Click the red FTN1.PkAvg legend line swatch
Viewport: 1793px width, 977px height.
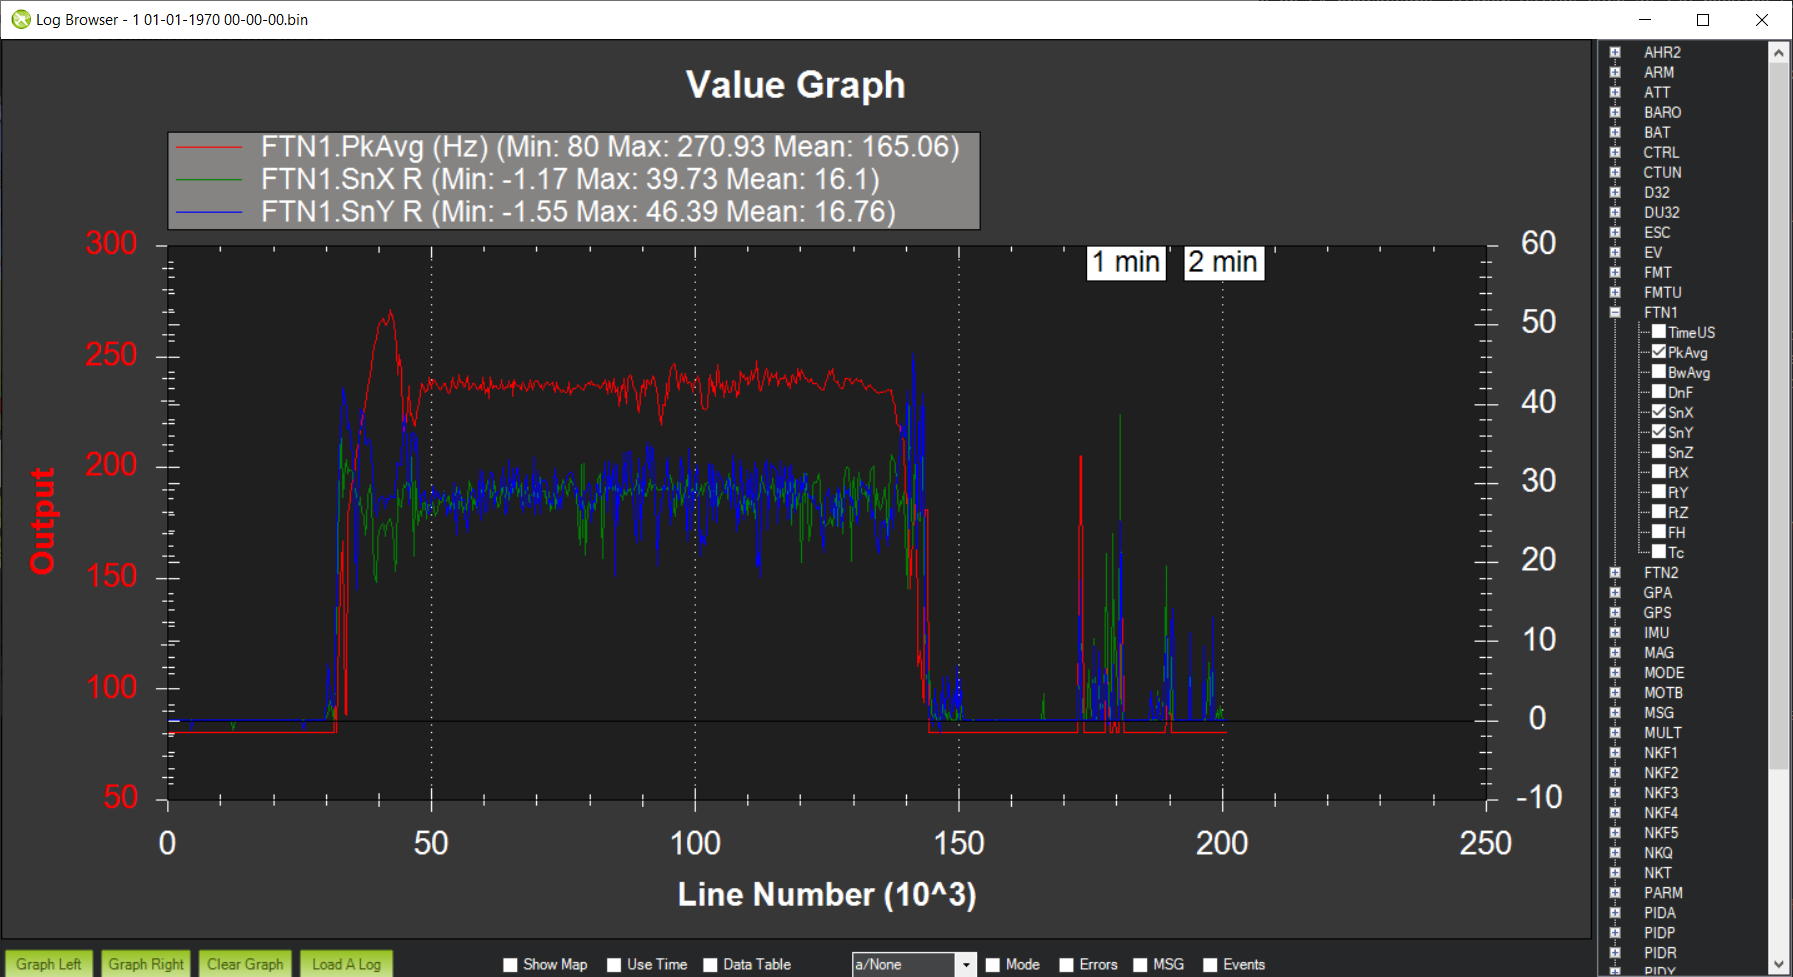pyautogui.click(x=209, y=147)
